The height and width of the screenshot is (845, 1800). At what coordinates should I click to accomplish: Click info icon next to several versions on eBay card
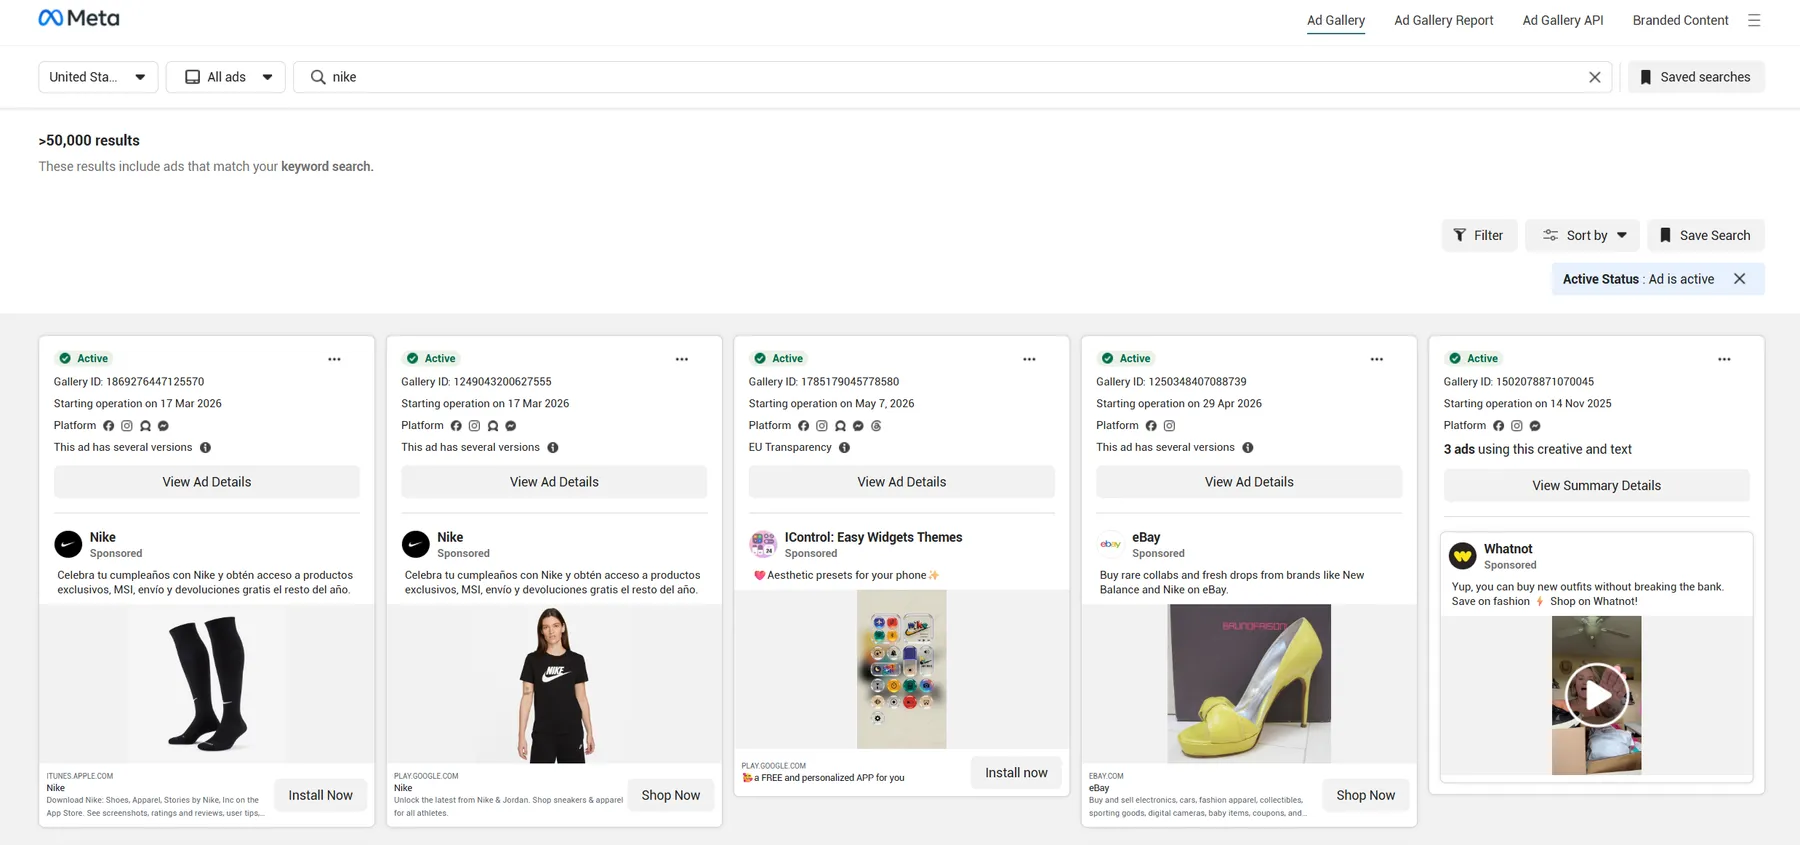1248,448
